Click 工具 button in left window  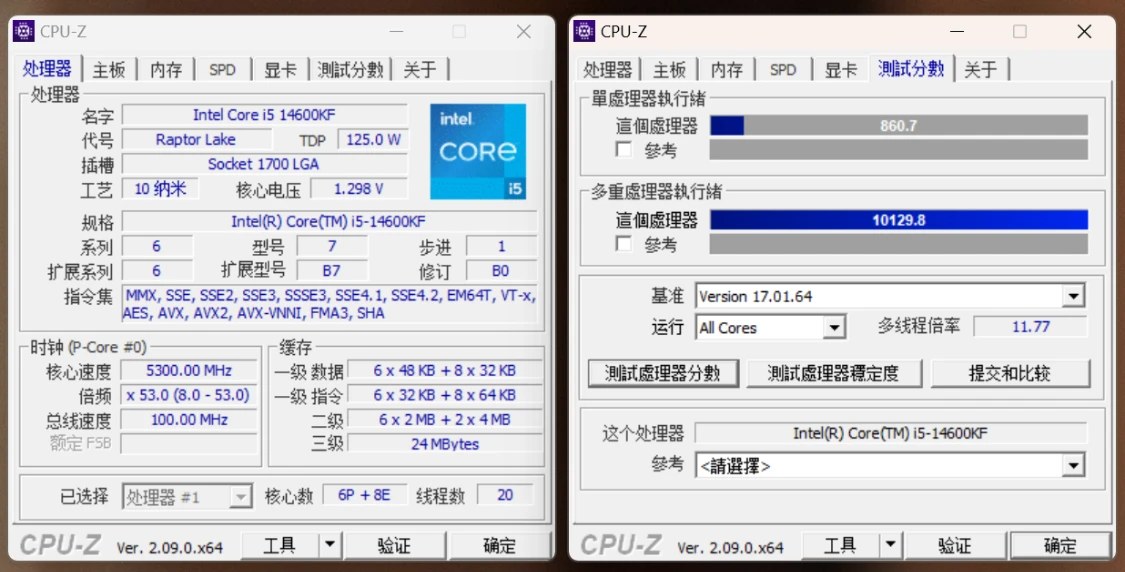(280, 545)
